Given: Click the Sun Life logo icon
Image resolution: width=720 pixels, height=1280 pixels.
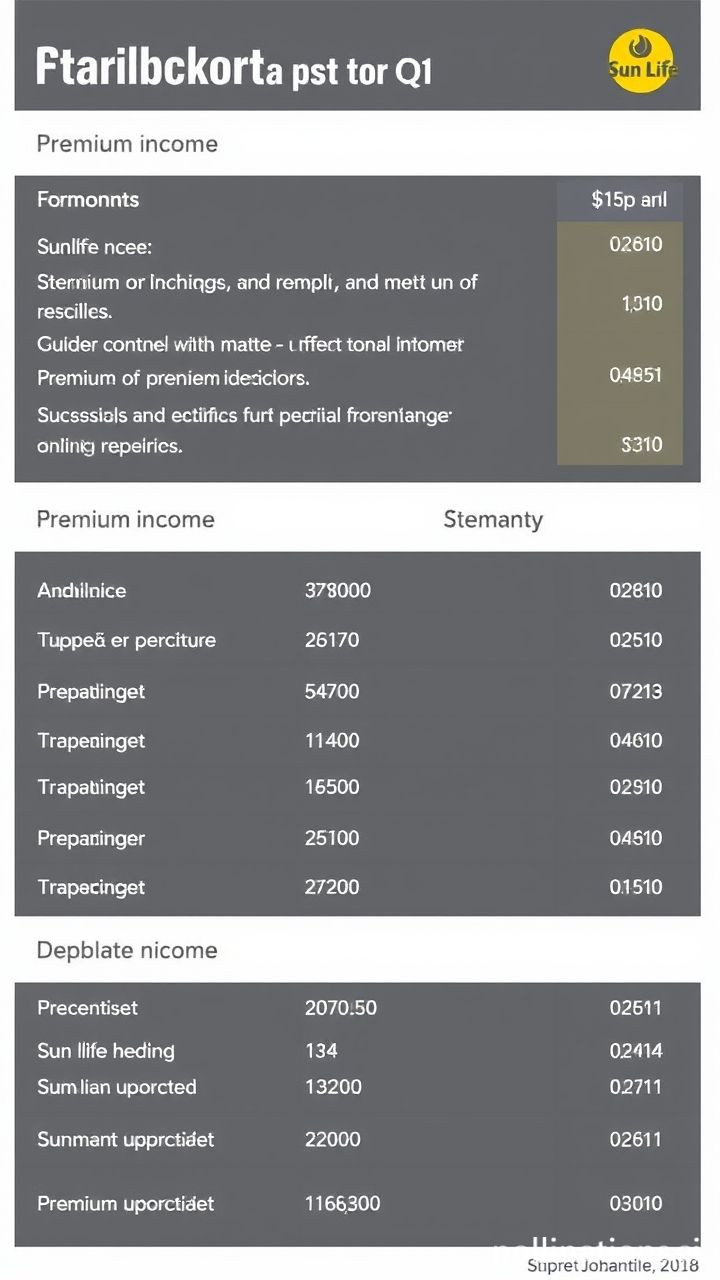Looking at the screenshot, I should pos(641,61).
